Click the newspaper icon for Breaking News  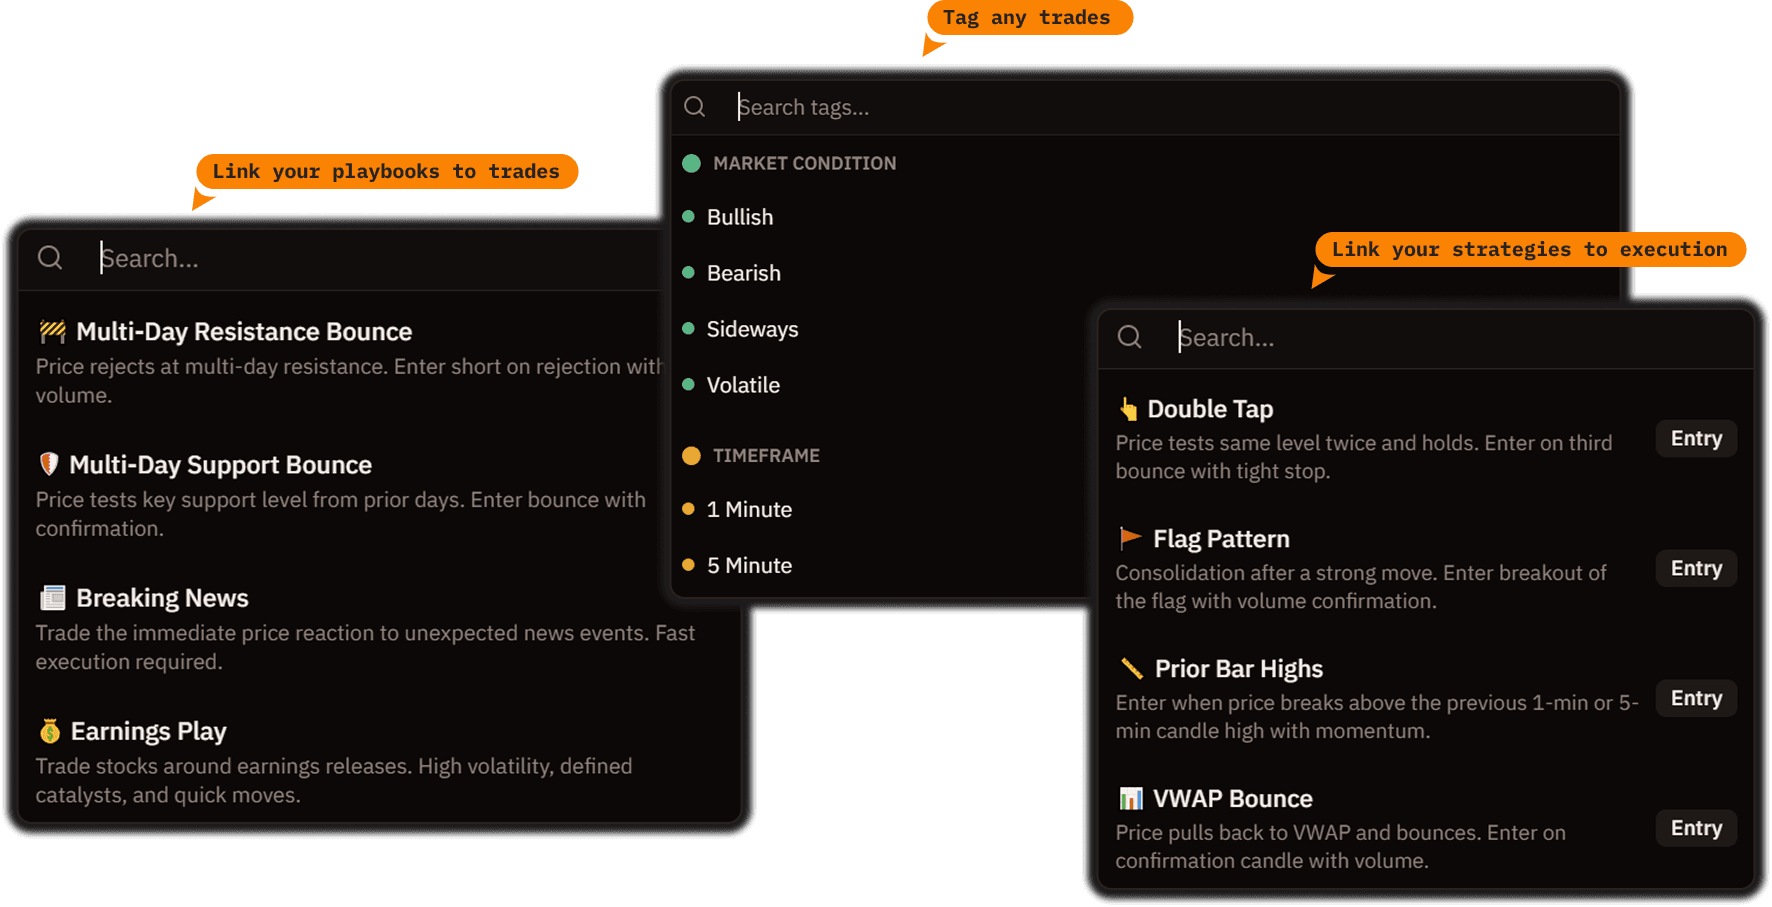coord(51,597)
